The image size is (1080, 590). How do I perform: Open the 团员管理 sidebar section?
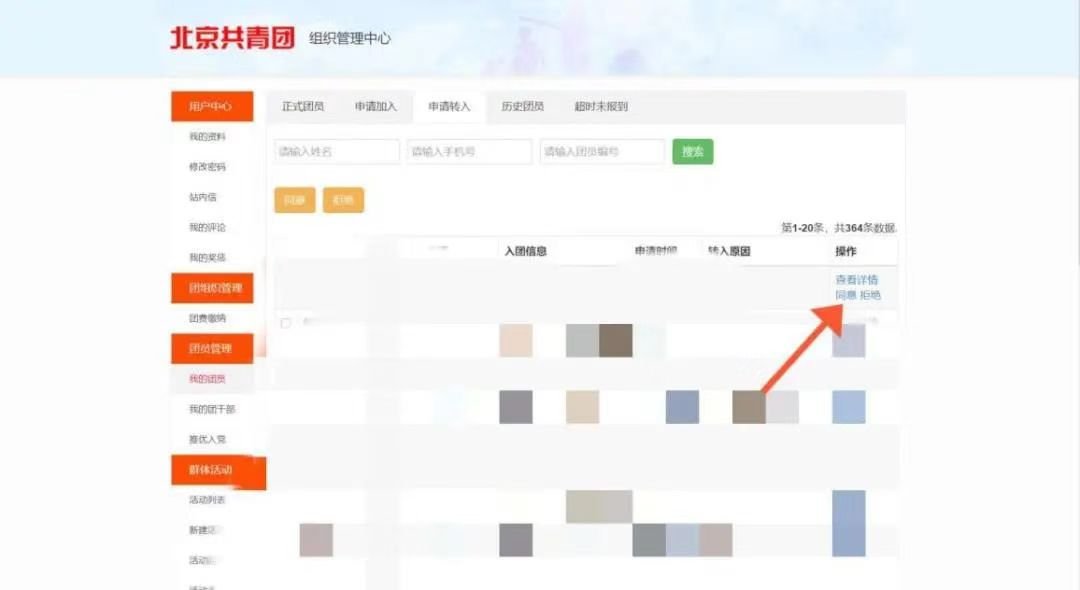click(x=212, y=348)
